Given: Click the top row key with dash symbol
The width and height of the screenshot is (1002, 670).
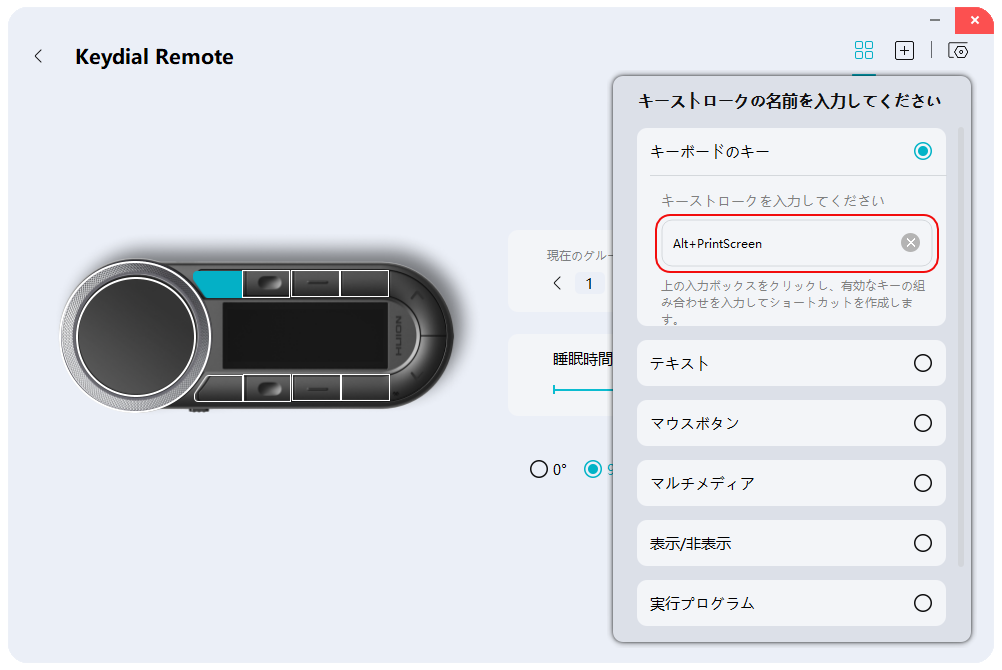Looking at the screenshot, I should click(x=316, y=283).
